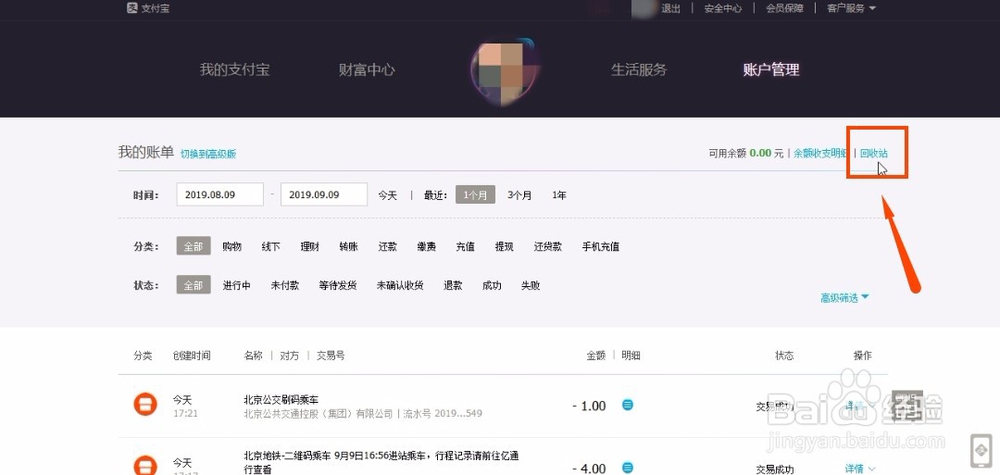Image resolution: width=1000 pixels, height=475 pixels.
Task: Select 全部 in the 状态 row
Action: [x=193, y=285]
